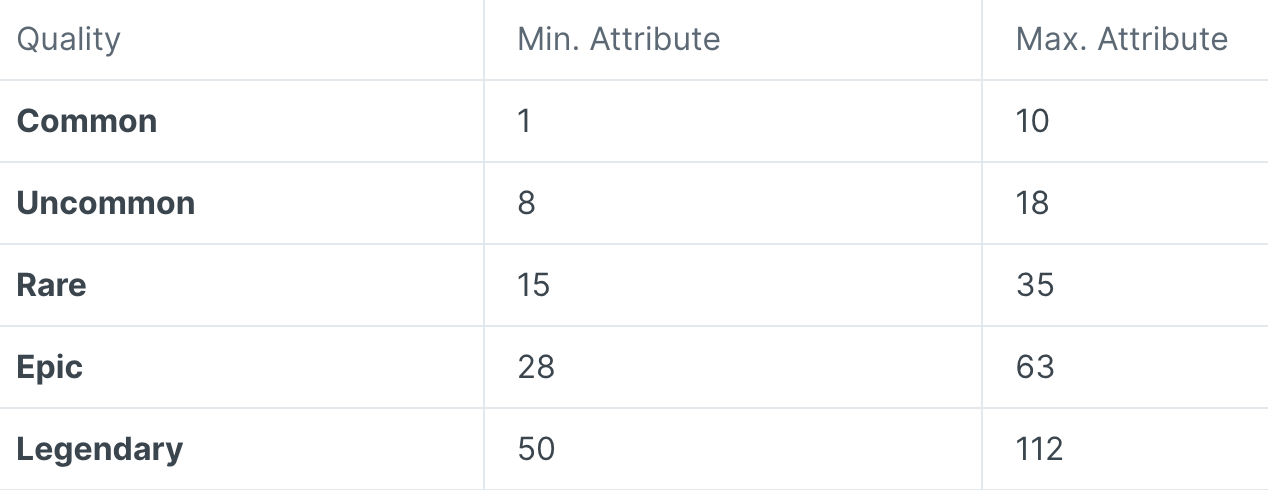The height and width of the screenshot is (490, 1268).
Task: Click the Rare quality cell
Action: coord(52,286)
